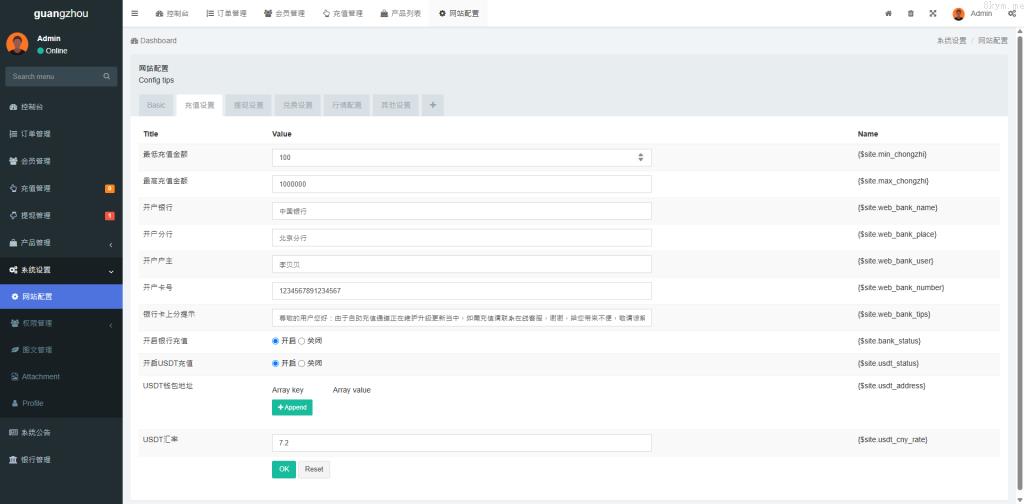
Task: Click the USDT汇率 input field
Action: [461, 442]
